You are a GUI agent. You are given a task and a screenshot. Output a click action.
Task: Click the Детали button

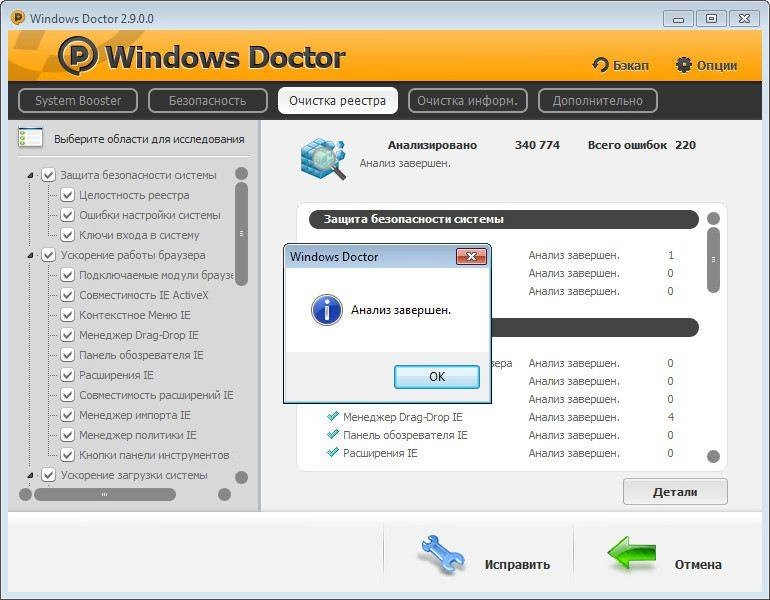[675, 491]
